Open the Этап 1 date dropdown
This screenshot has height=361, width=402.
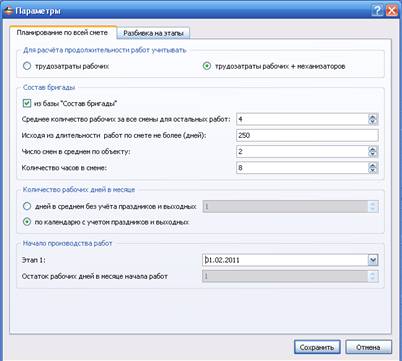point(373,260)
